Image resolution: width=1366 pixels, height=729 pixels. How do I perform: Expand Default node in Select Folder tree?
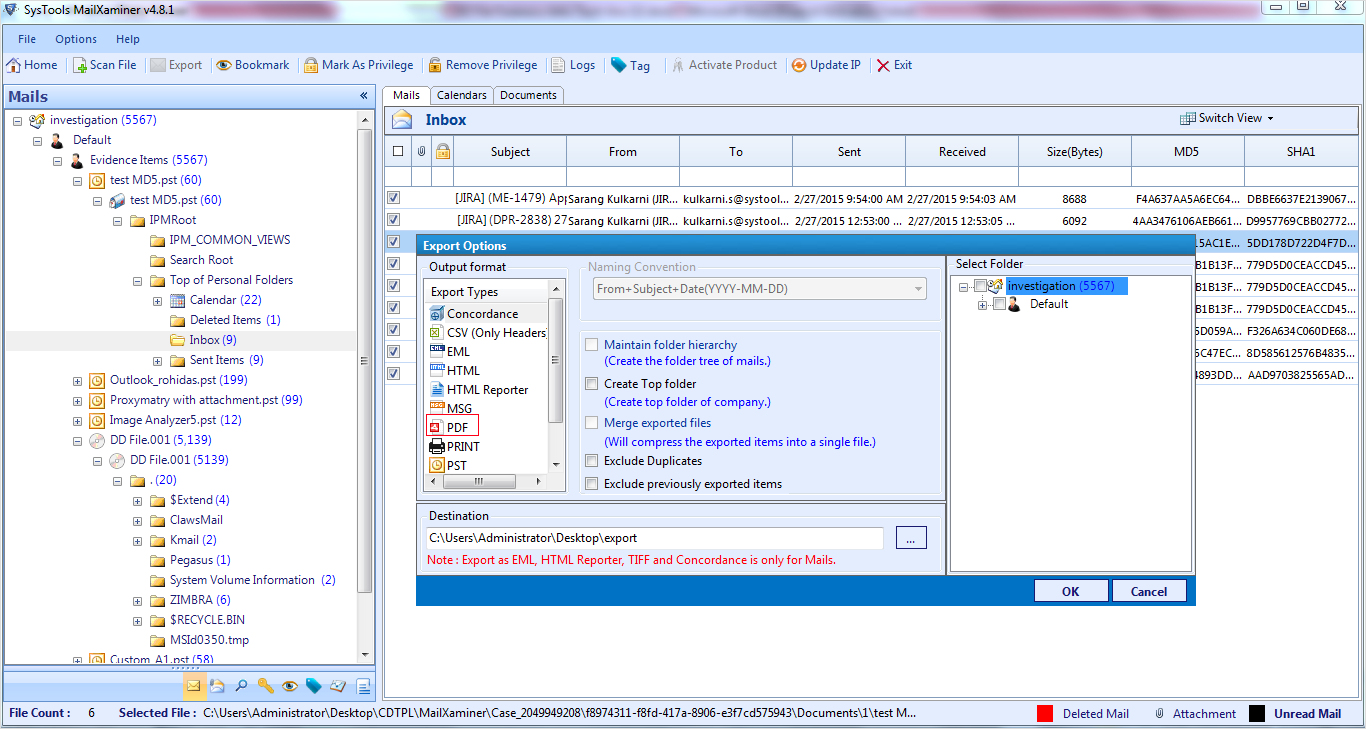point(983,305)
